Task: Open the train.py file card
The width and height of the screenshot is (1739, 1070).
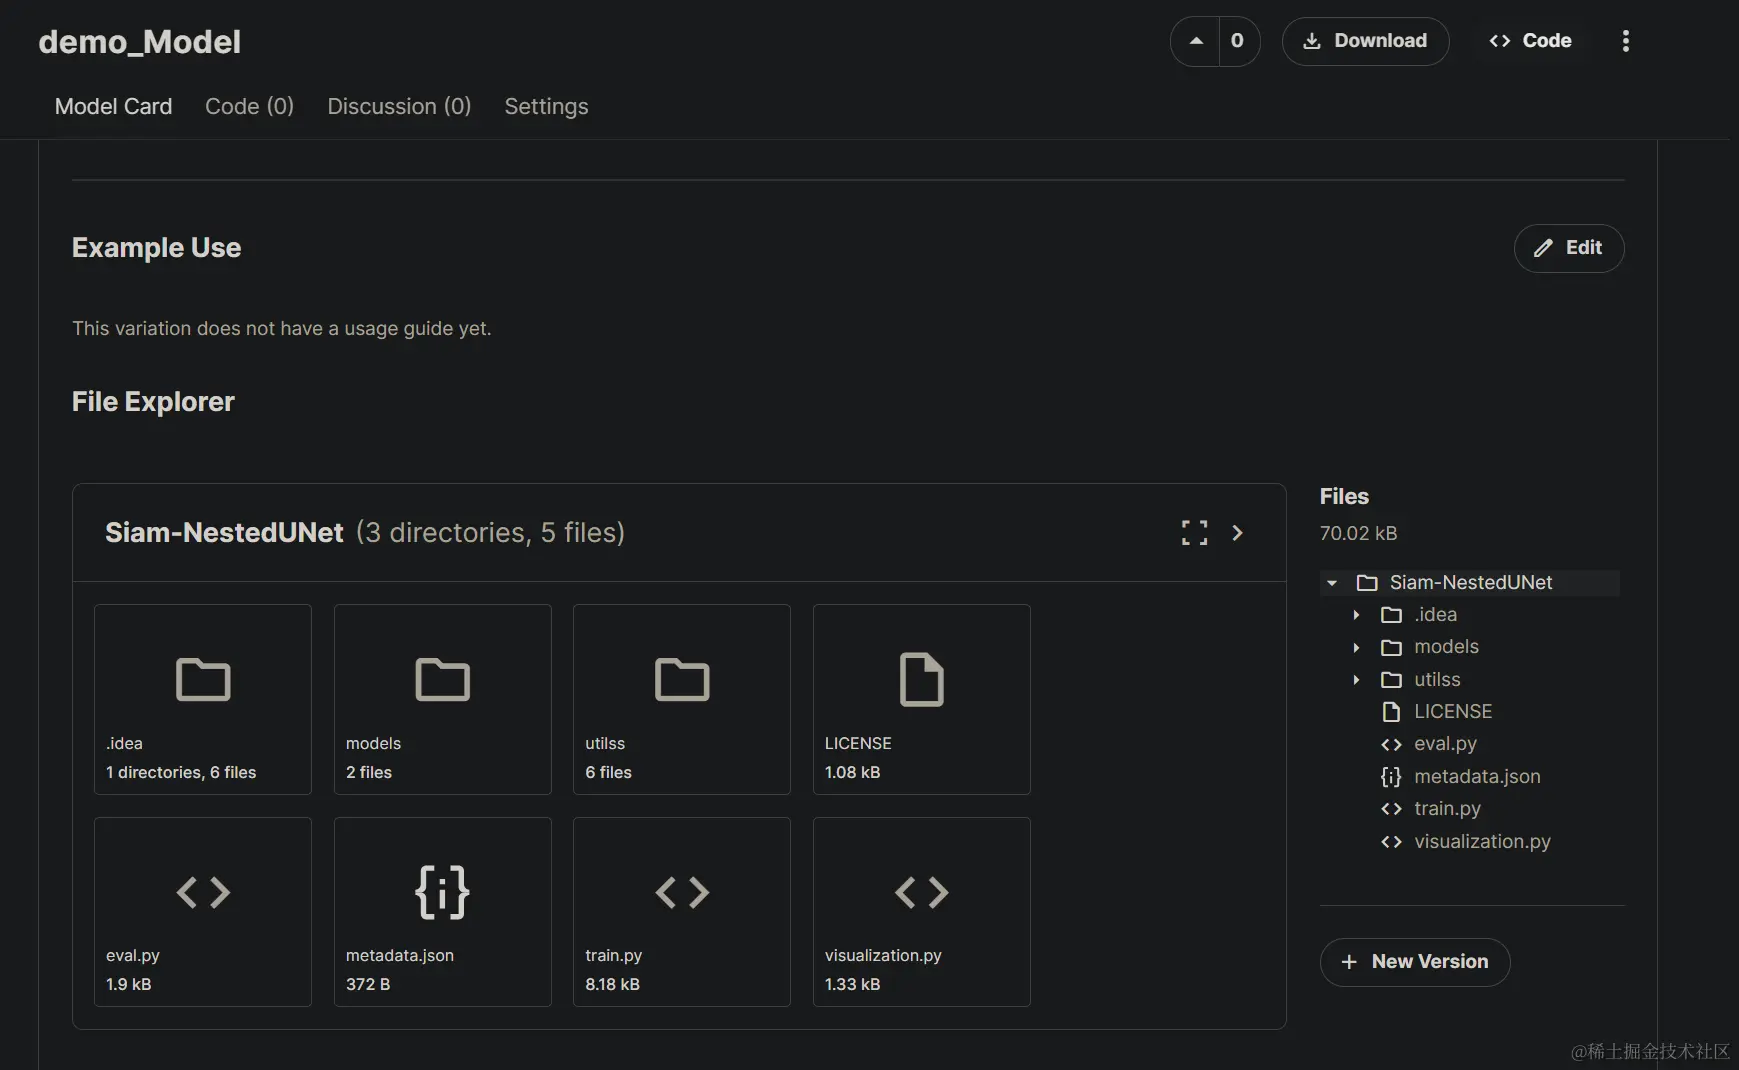Action: (x=681, y=912)
